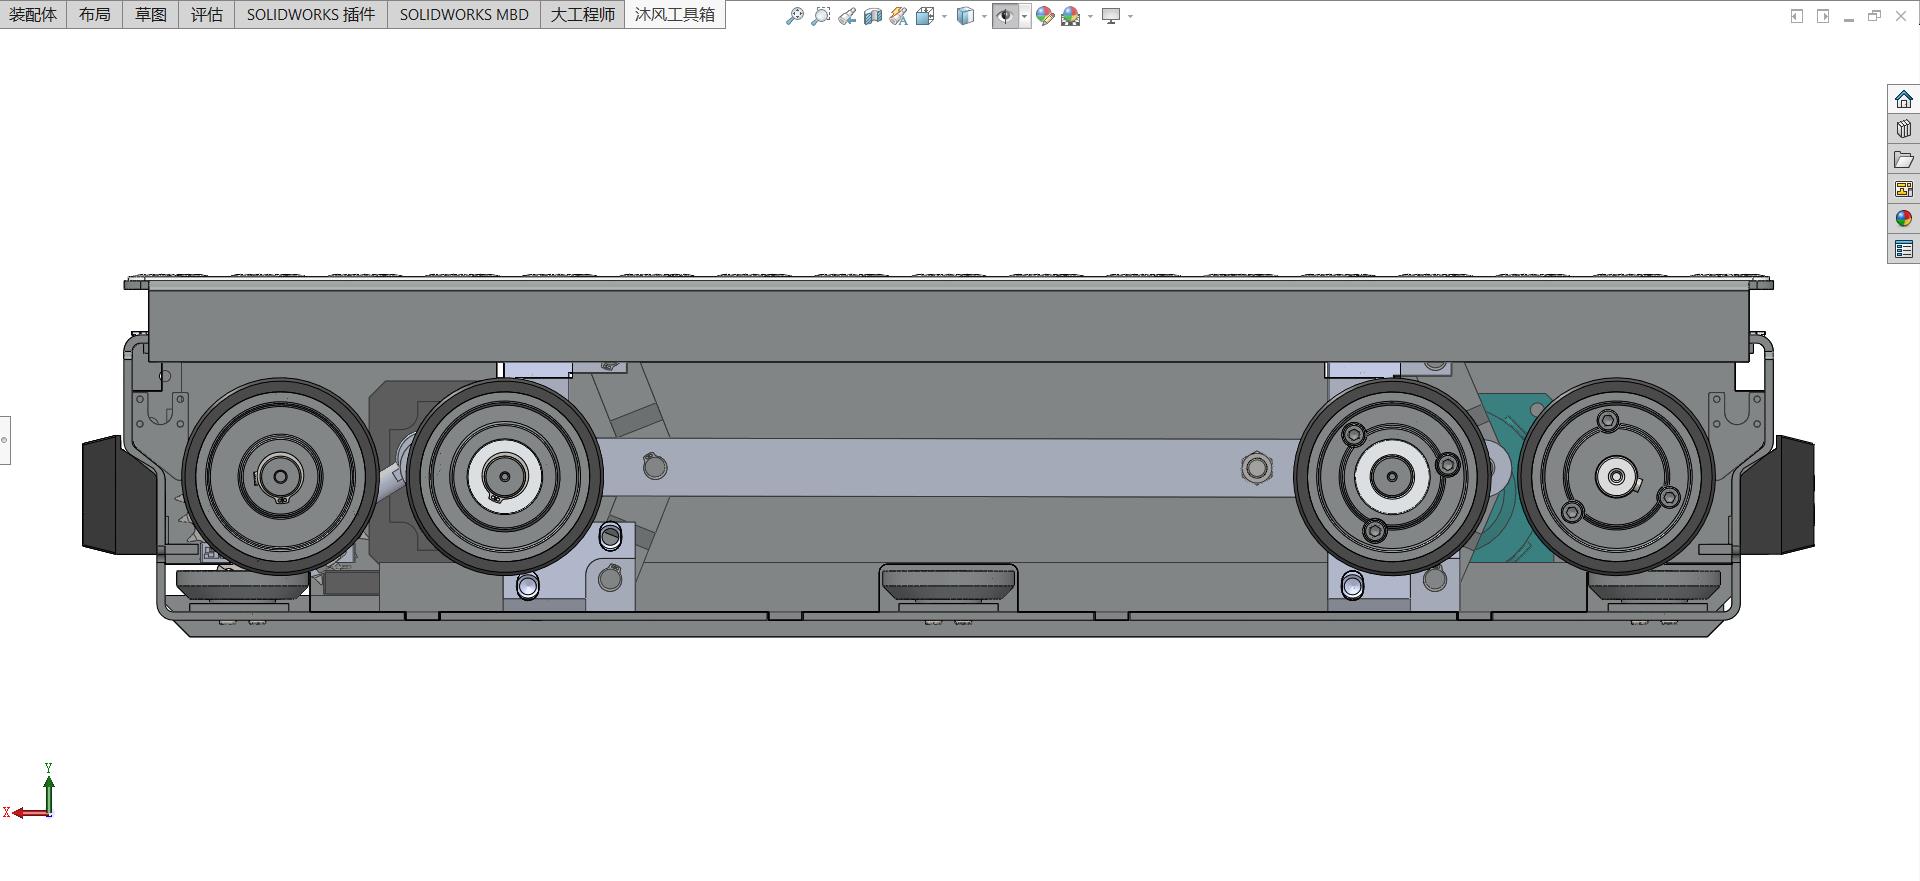Screen dimensions: 1920x881
Task: Switch to the 草图 tab
Action: point(151,14)
